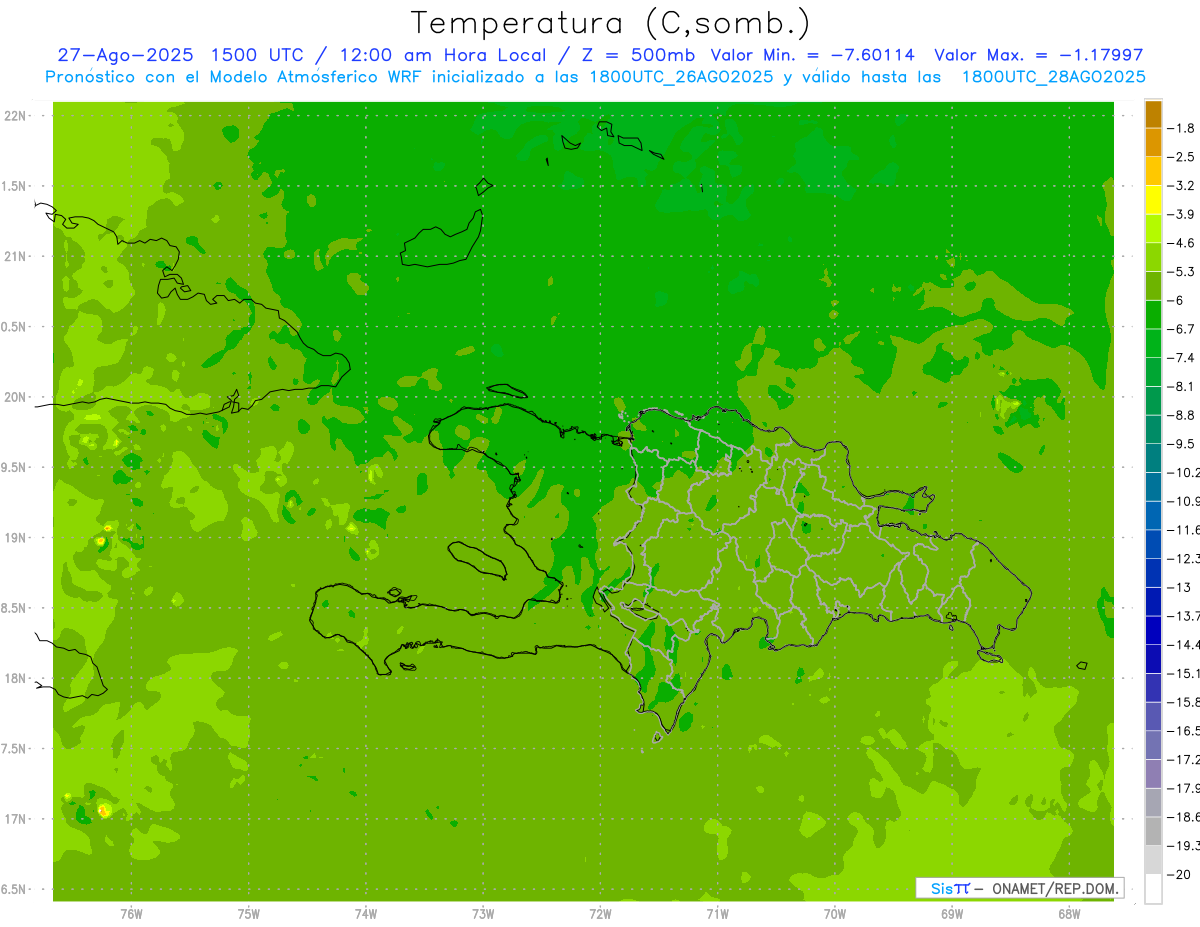This screenshot has height=927, width=1200.
Task: Click the "-7.4" legend value
Action: [x=1181, y=358]
